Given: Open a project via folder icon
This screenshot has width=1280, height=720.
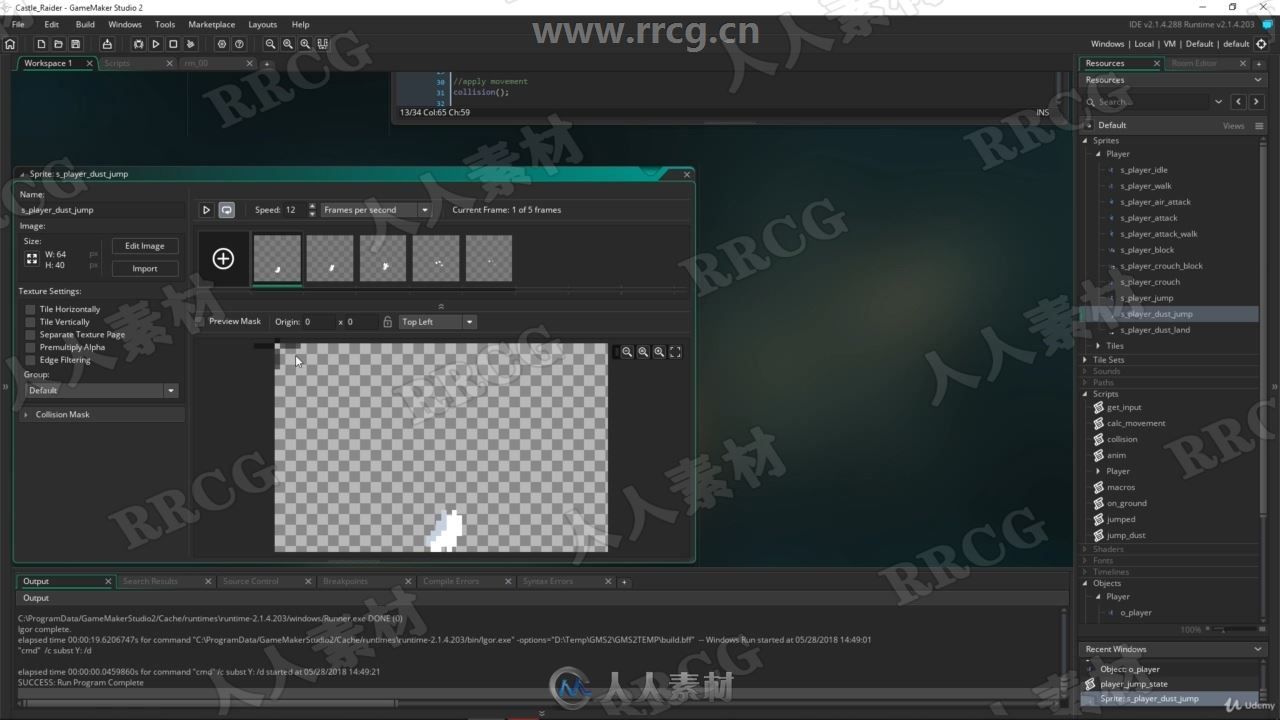Looking at the screenshot, I should 58,44.
